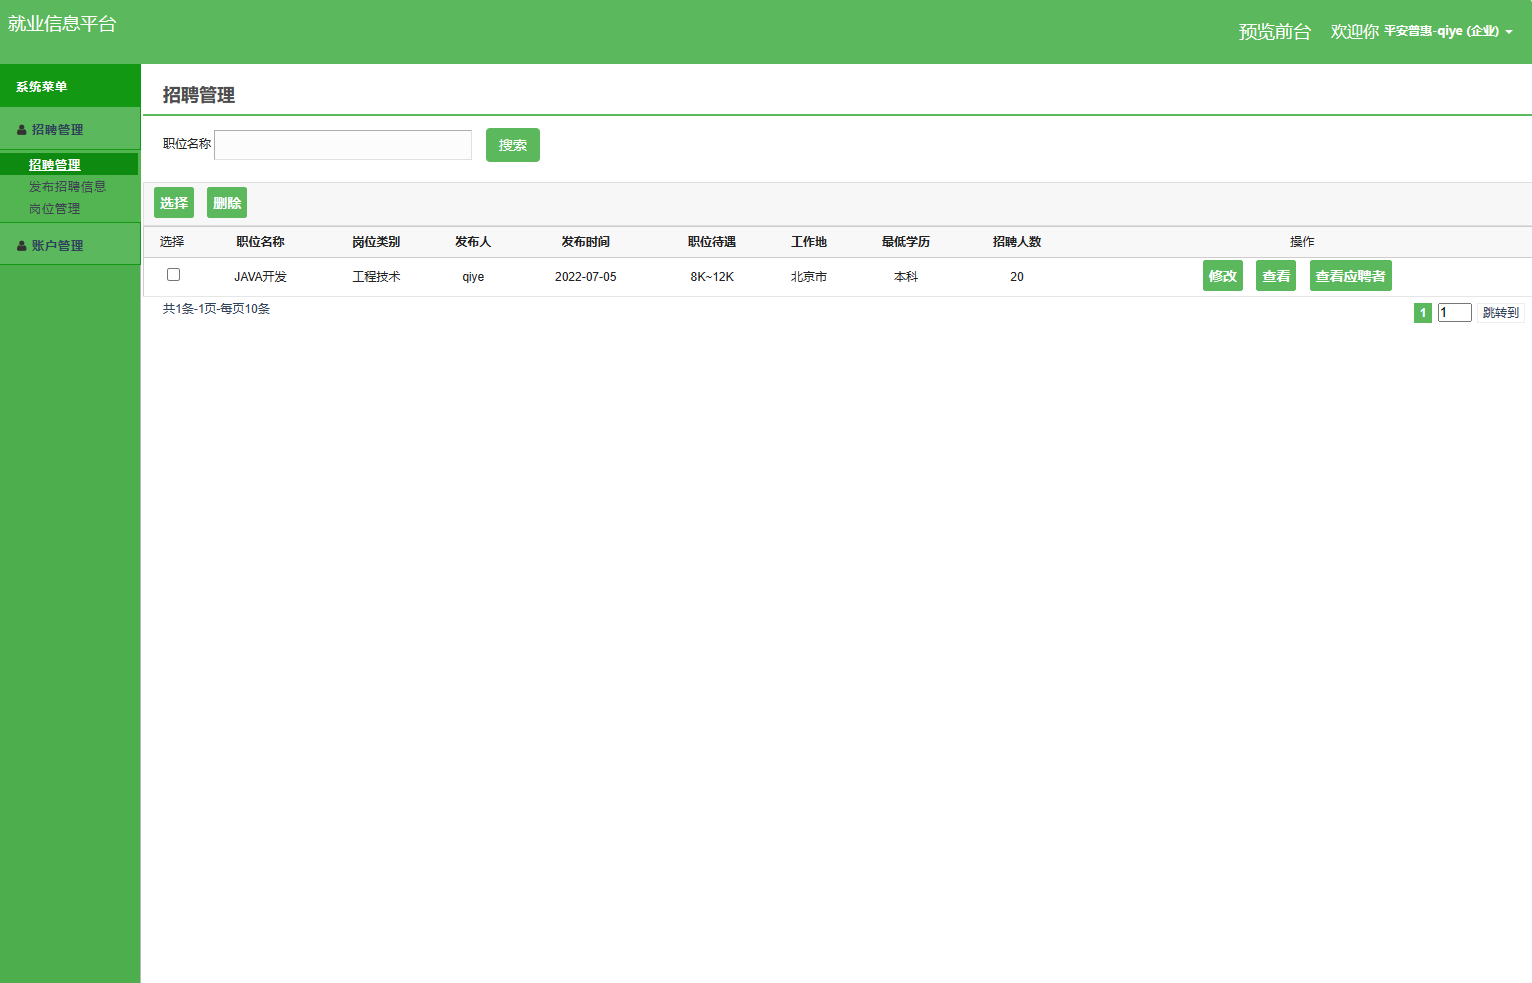Click the 系统菜单 sidebar header
Screen dimensions: 1532x983
coord(70,86)
